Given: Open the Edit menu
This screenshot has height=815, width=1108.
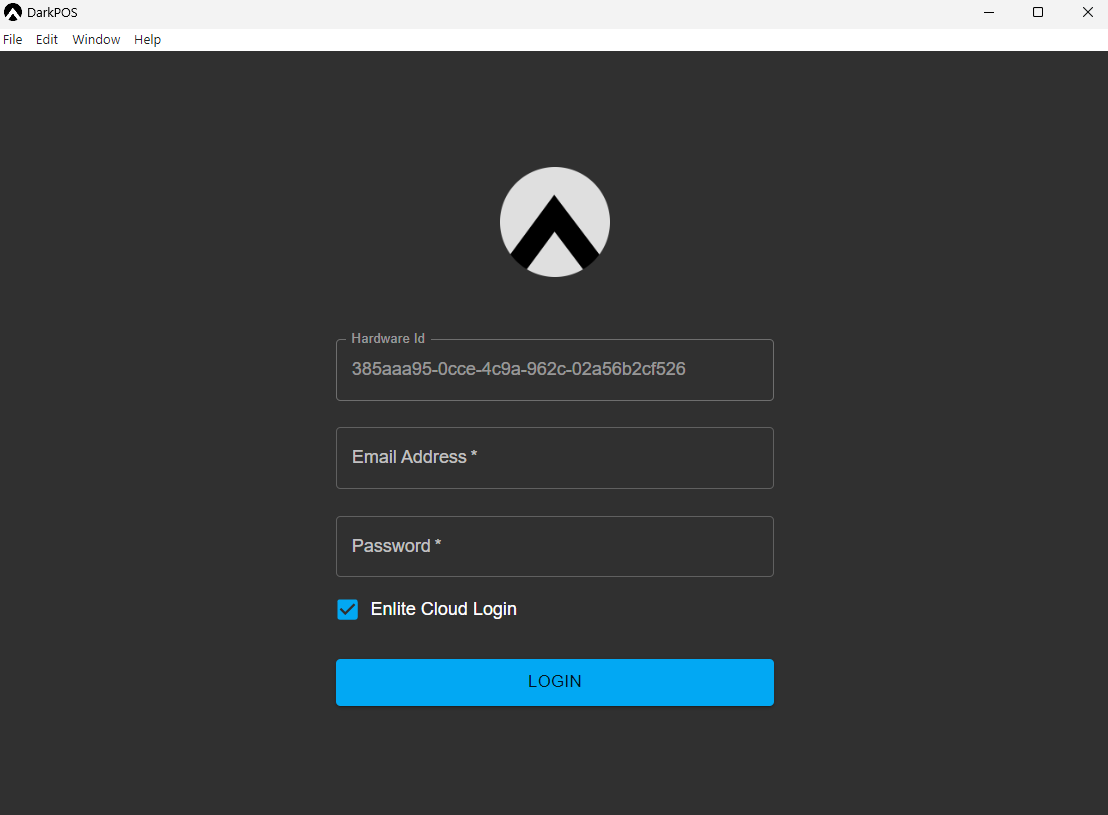Looking at the screenshot, I should (47, 40).
